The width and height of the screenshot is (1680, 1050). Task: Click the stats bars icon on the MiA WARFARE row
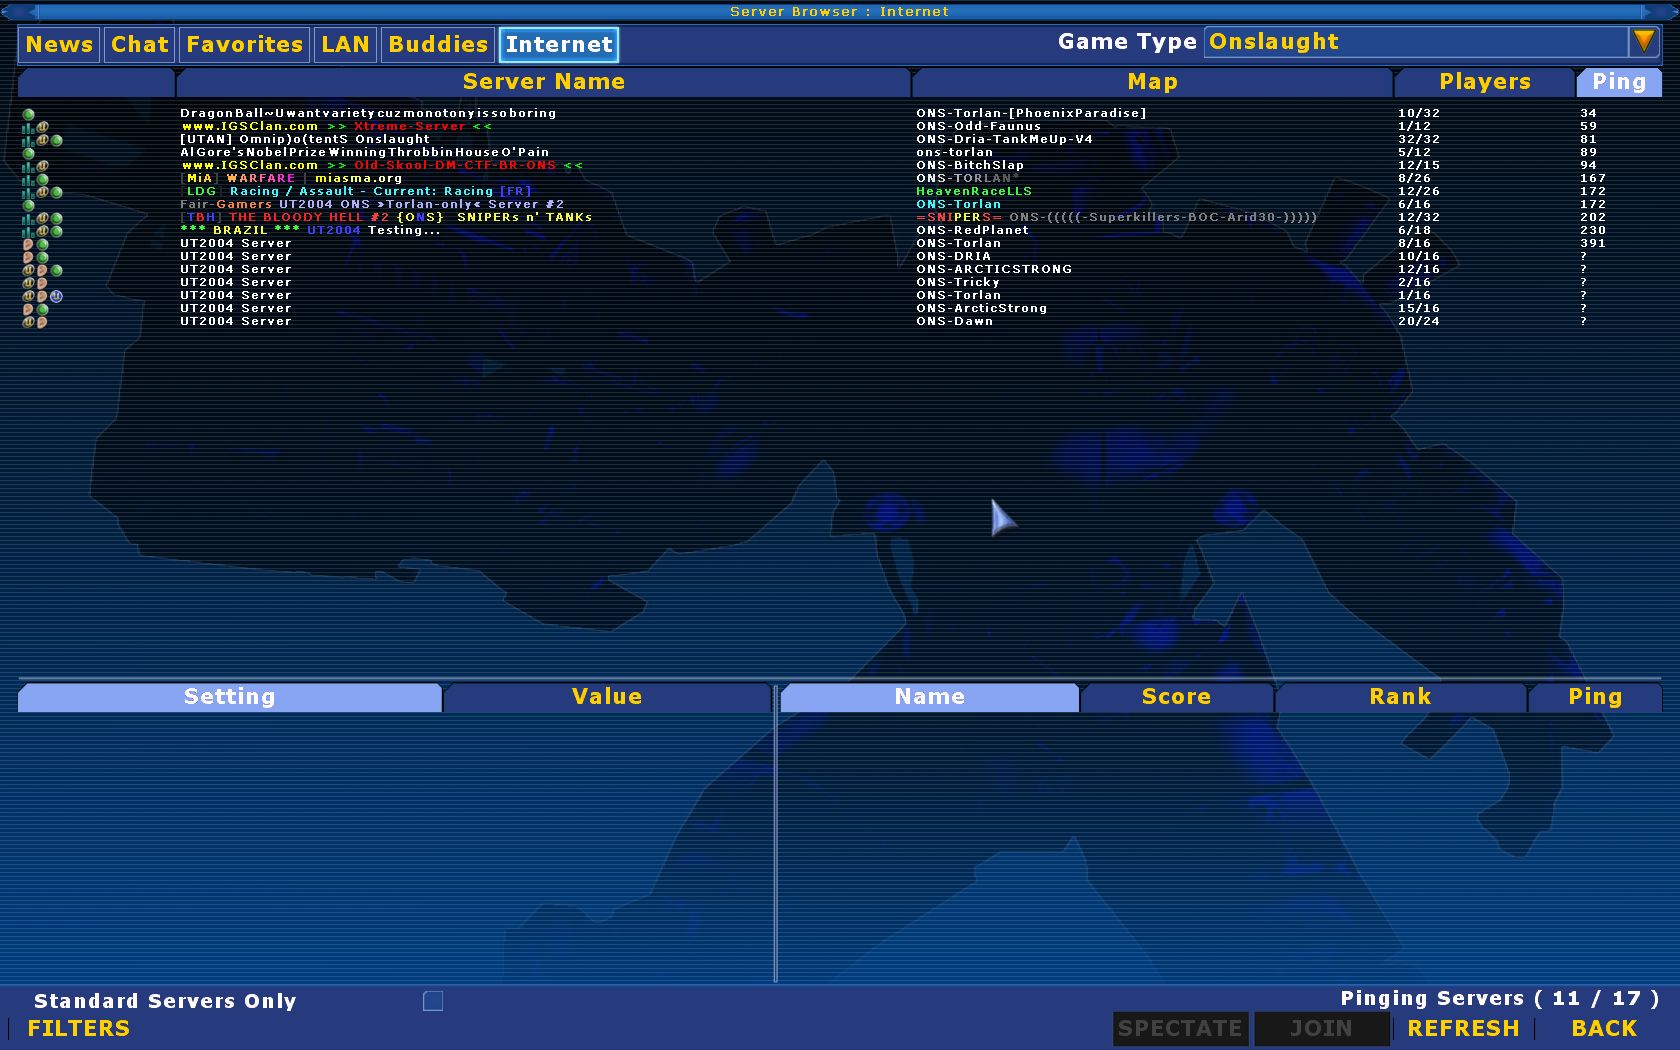pos(28,179)
